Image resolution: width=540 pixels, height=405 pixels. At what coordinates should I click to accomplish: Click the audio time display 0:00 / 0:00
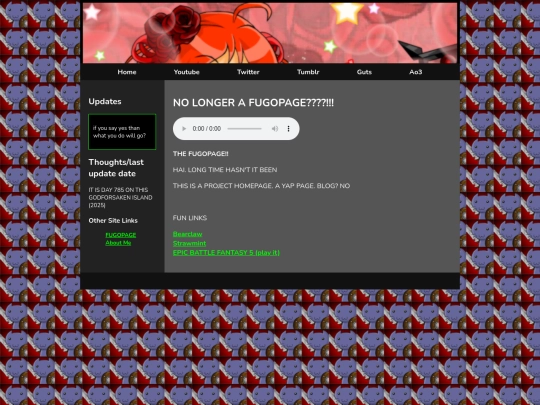click(207, 129)
